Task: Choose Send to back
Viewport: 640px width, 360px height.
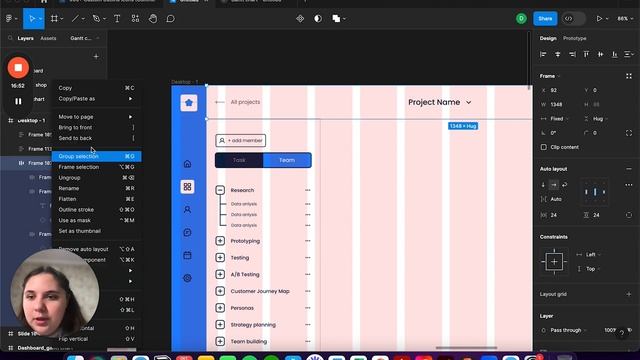Action: [x=96, y=138]
